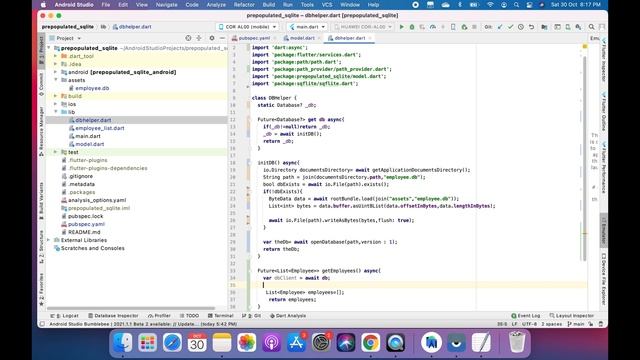Open Project panel settings gear
The width and height of the screenshot is (640, 360).
(211, 38)
